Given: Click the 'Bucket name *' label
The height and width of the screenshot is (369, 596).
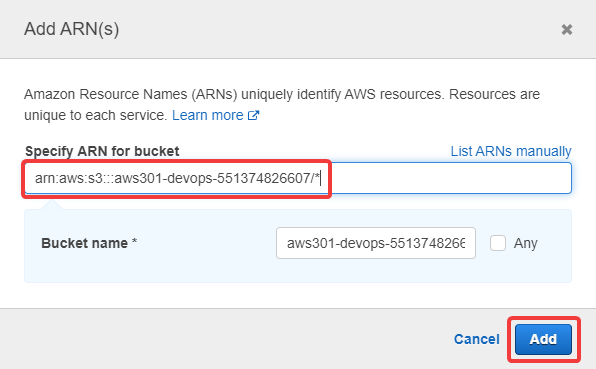Looking at the screenshot, I should coord(89,243).
